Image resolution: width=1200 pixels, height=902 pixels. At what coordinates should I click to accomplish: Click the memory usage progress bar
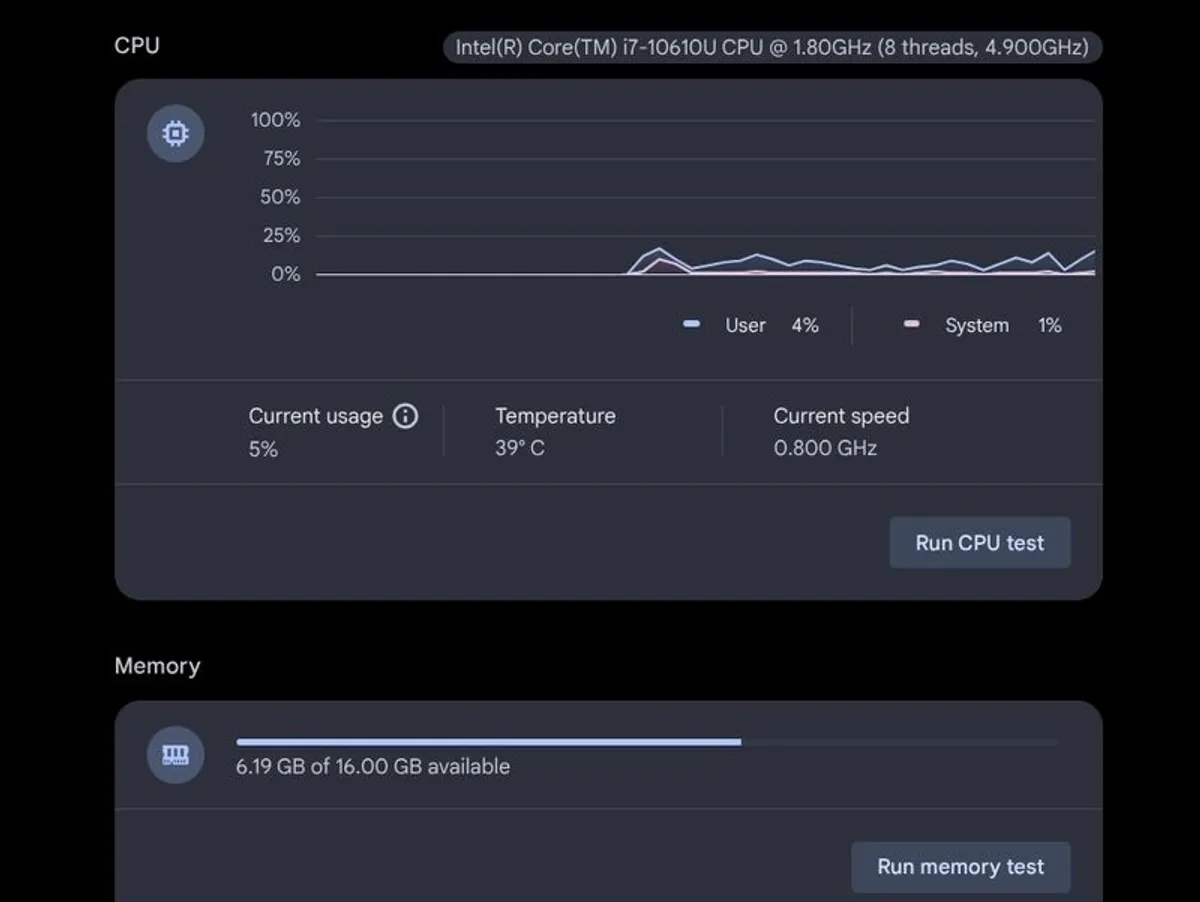648,742
